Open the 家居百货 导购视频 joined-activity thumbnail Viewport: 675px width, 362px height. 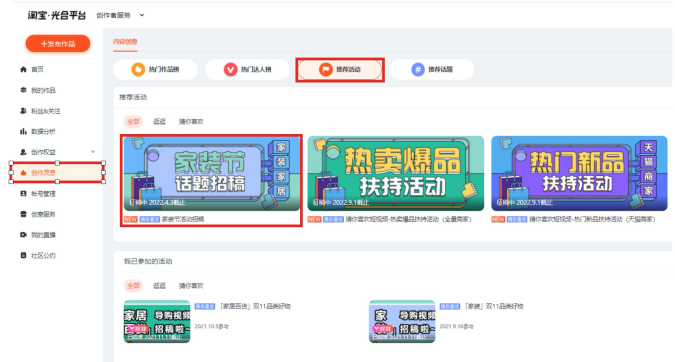(157, 322)
